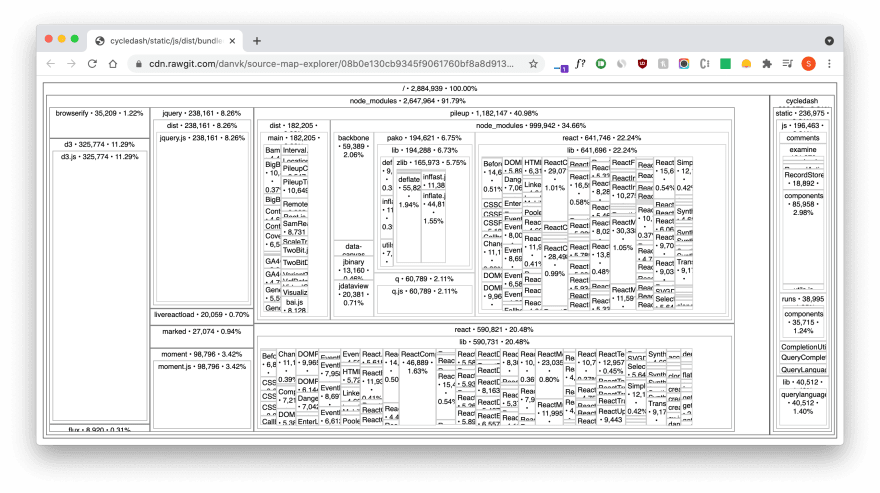The height and width of the screenshot is (493, 880).
Task: Open the green circle extension icon
Action: point(601,64)
